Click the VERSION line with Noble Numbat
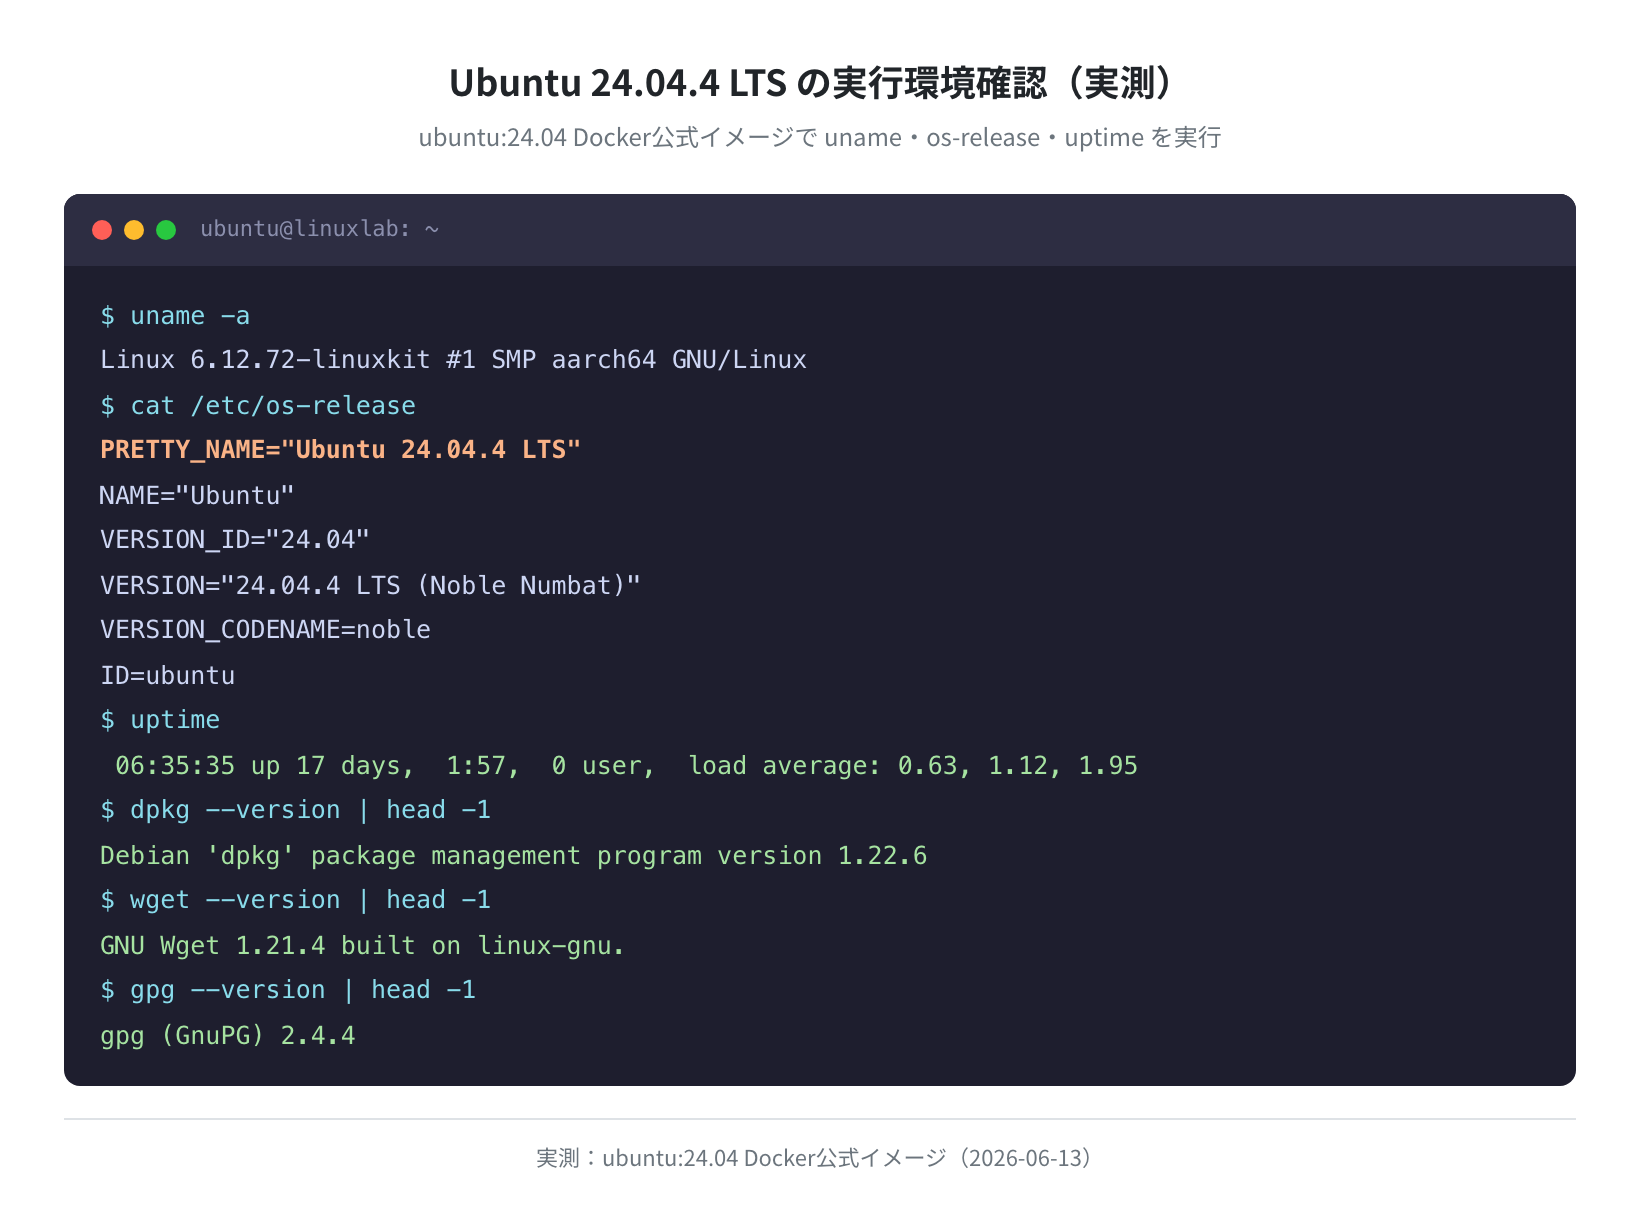1640x1214 pixels. coord(370,586)
